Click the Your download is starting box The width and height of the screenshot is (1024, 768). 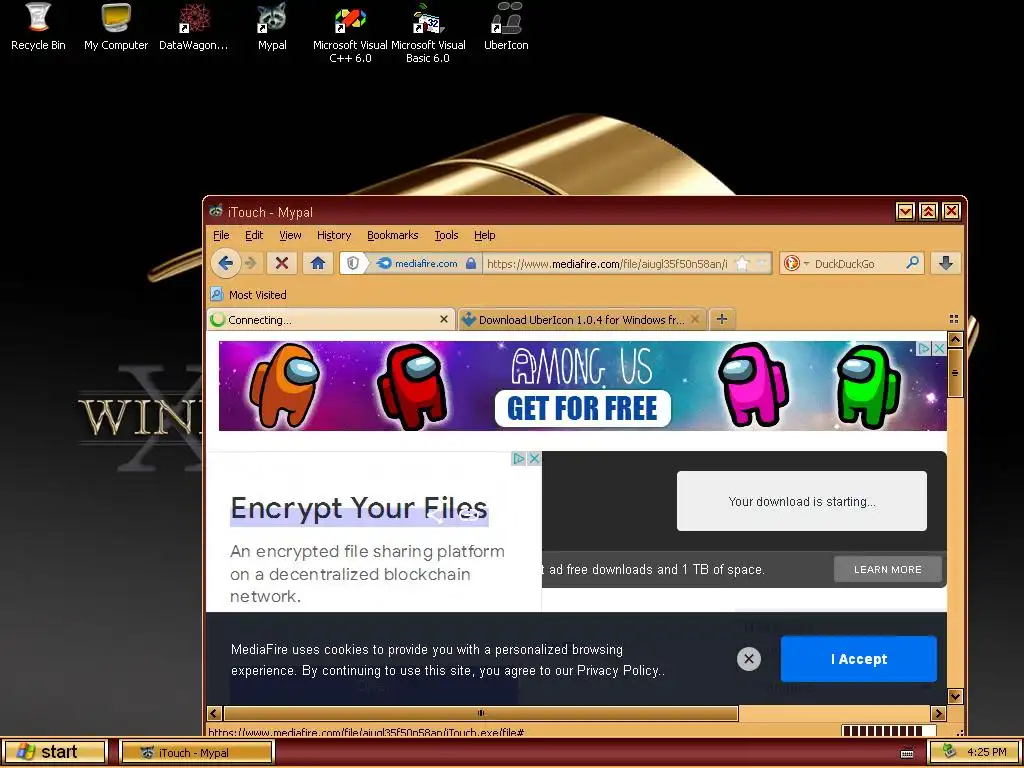coord(801,501)
